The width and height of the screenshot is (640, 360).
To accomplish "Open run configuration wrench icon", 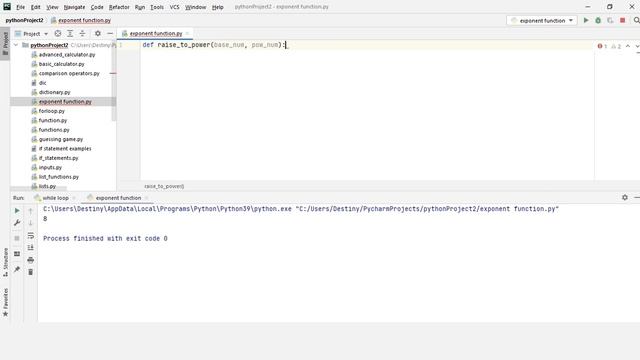I will tap(17, 223).
